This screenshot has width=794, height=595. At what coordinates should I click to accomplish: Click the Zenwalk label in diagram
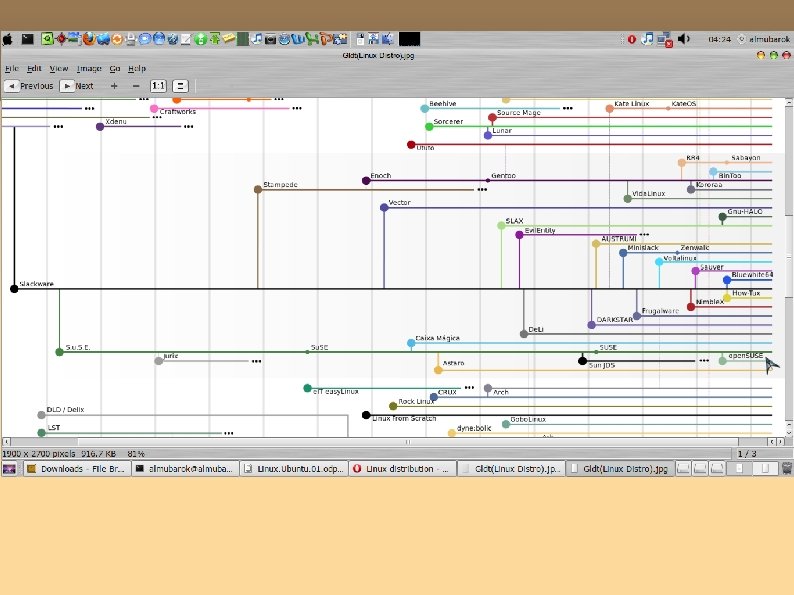695,248
